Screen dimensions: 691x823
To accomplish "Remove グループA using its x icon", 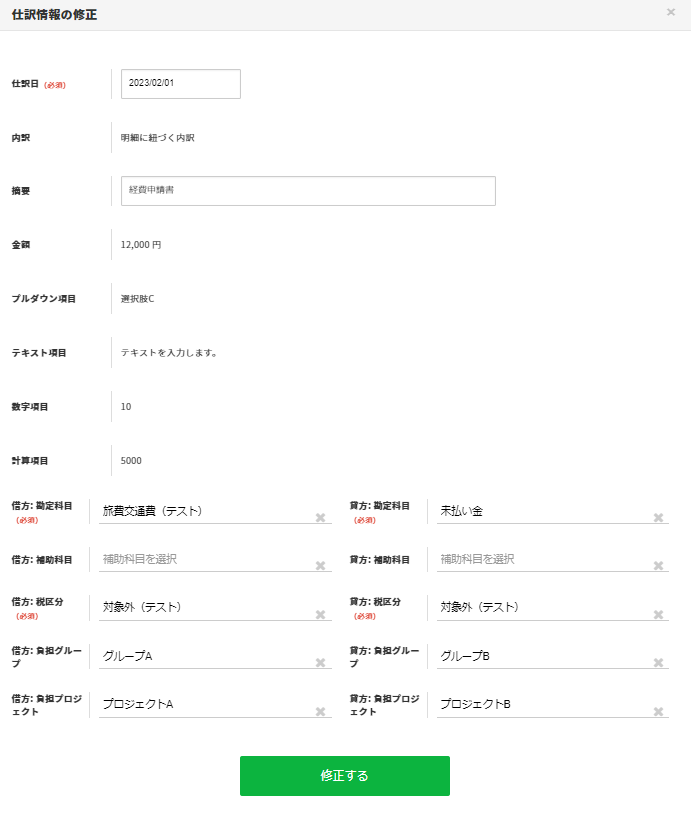I will (321, 663).
